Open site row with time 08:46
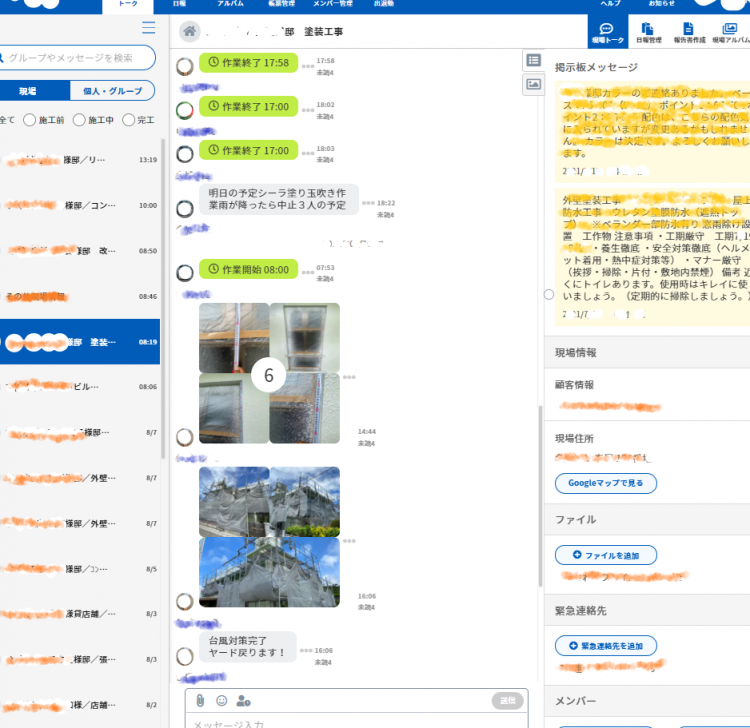Viewport: 750px width, 728px height. [80, 297]
